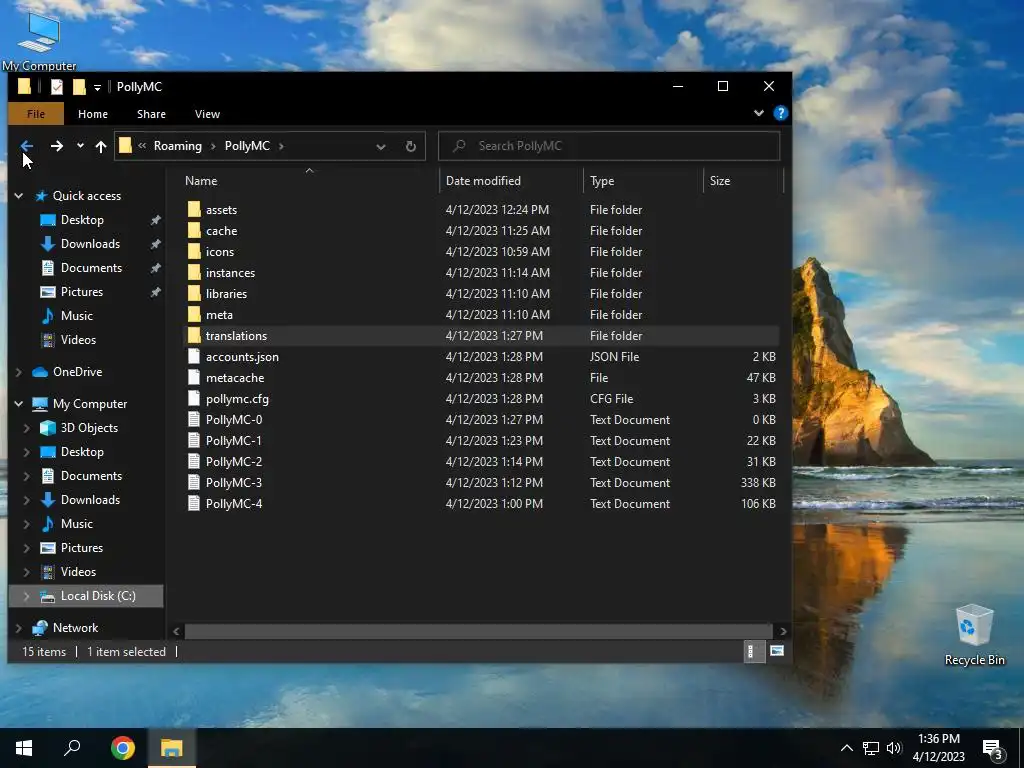1024x768 pixels.
Task: Open pinned Documents under Quick access
Action: pos(91,268)
